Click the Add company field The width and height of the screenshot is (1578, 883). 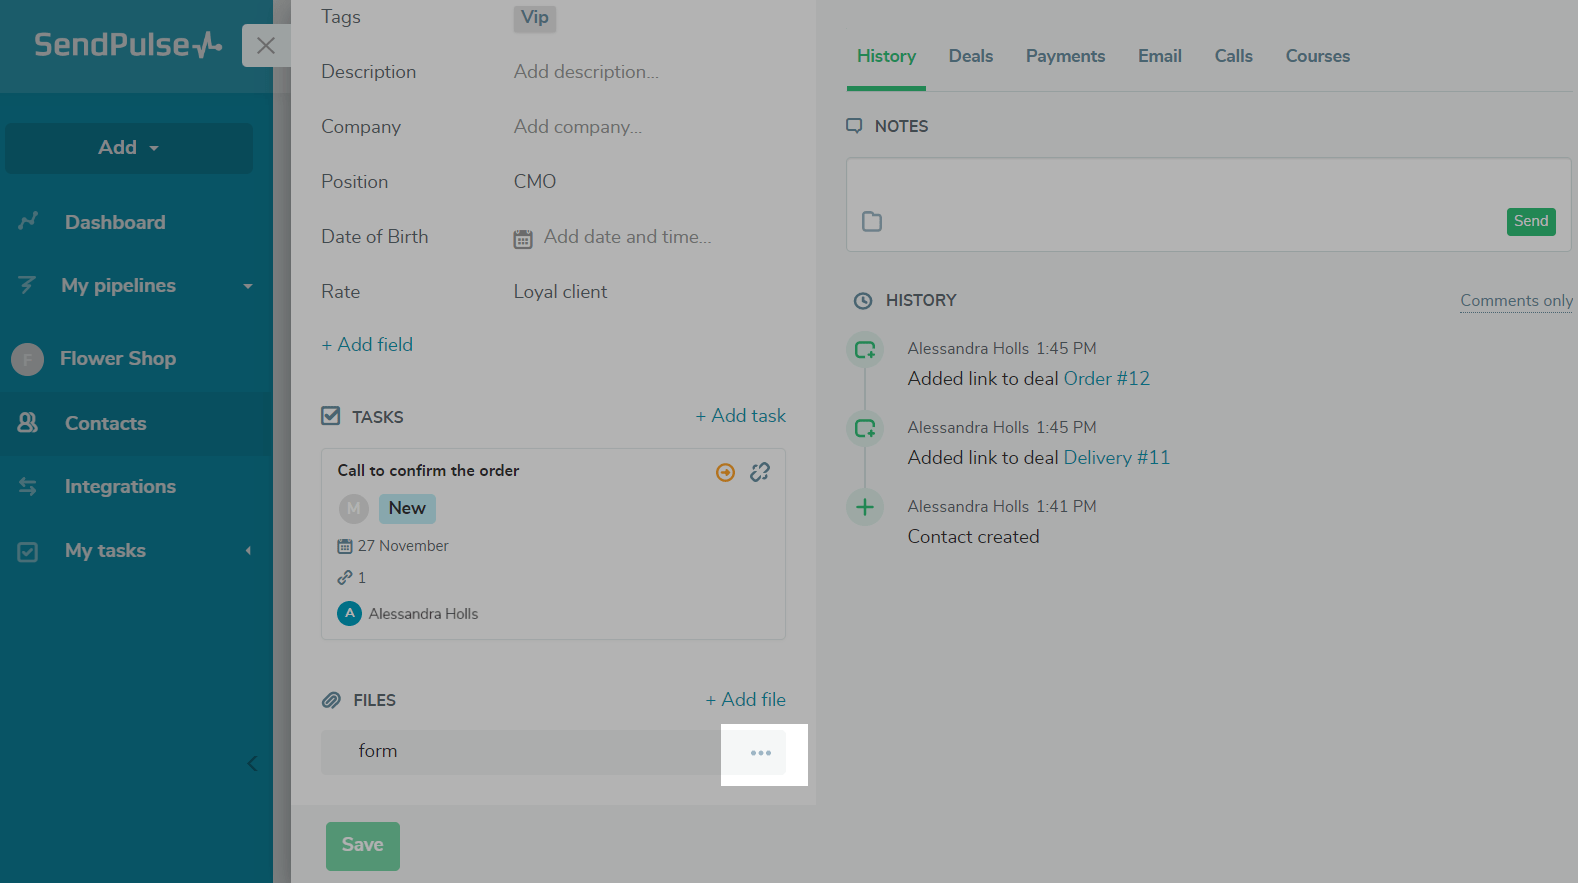578,127
